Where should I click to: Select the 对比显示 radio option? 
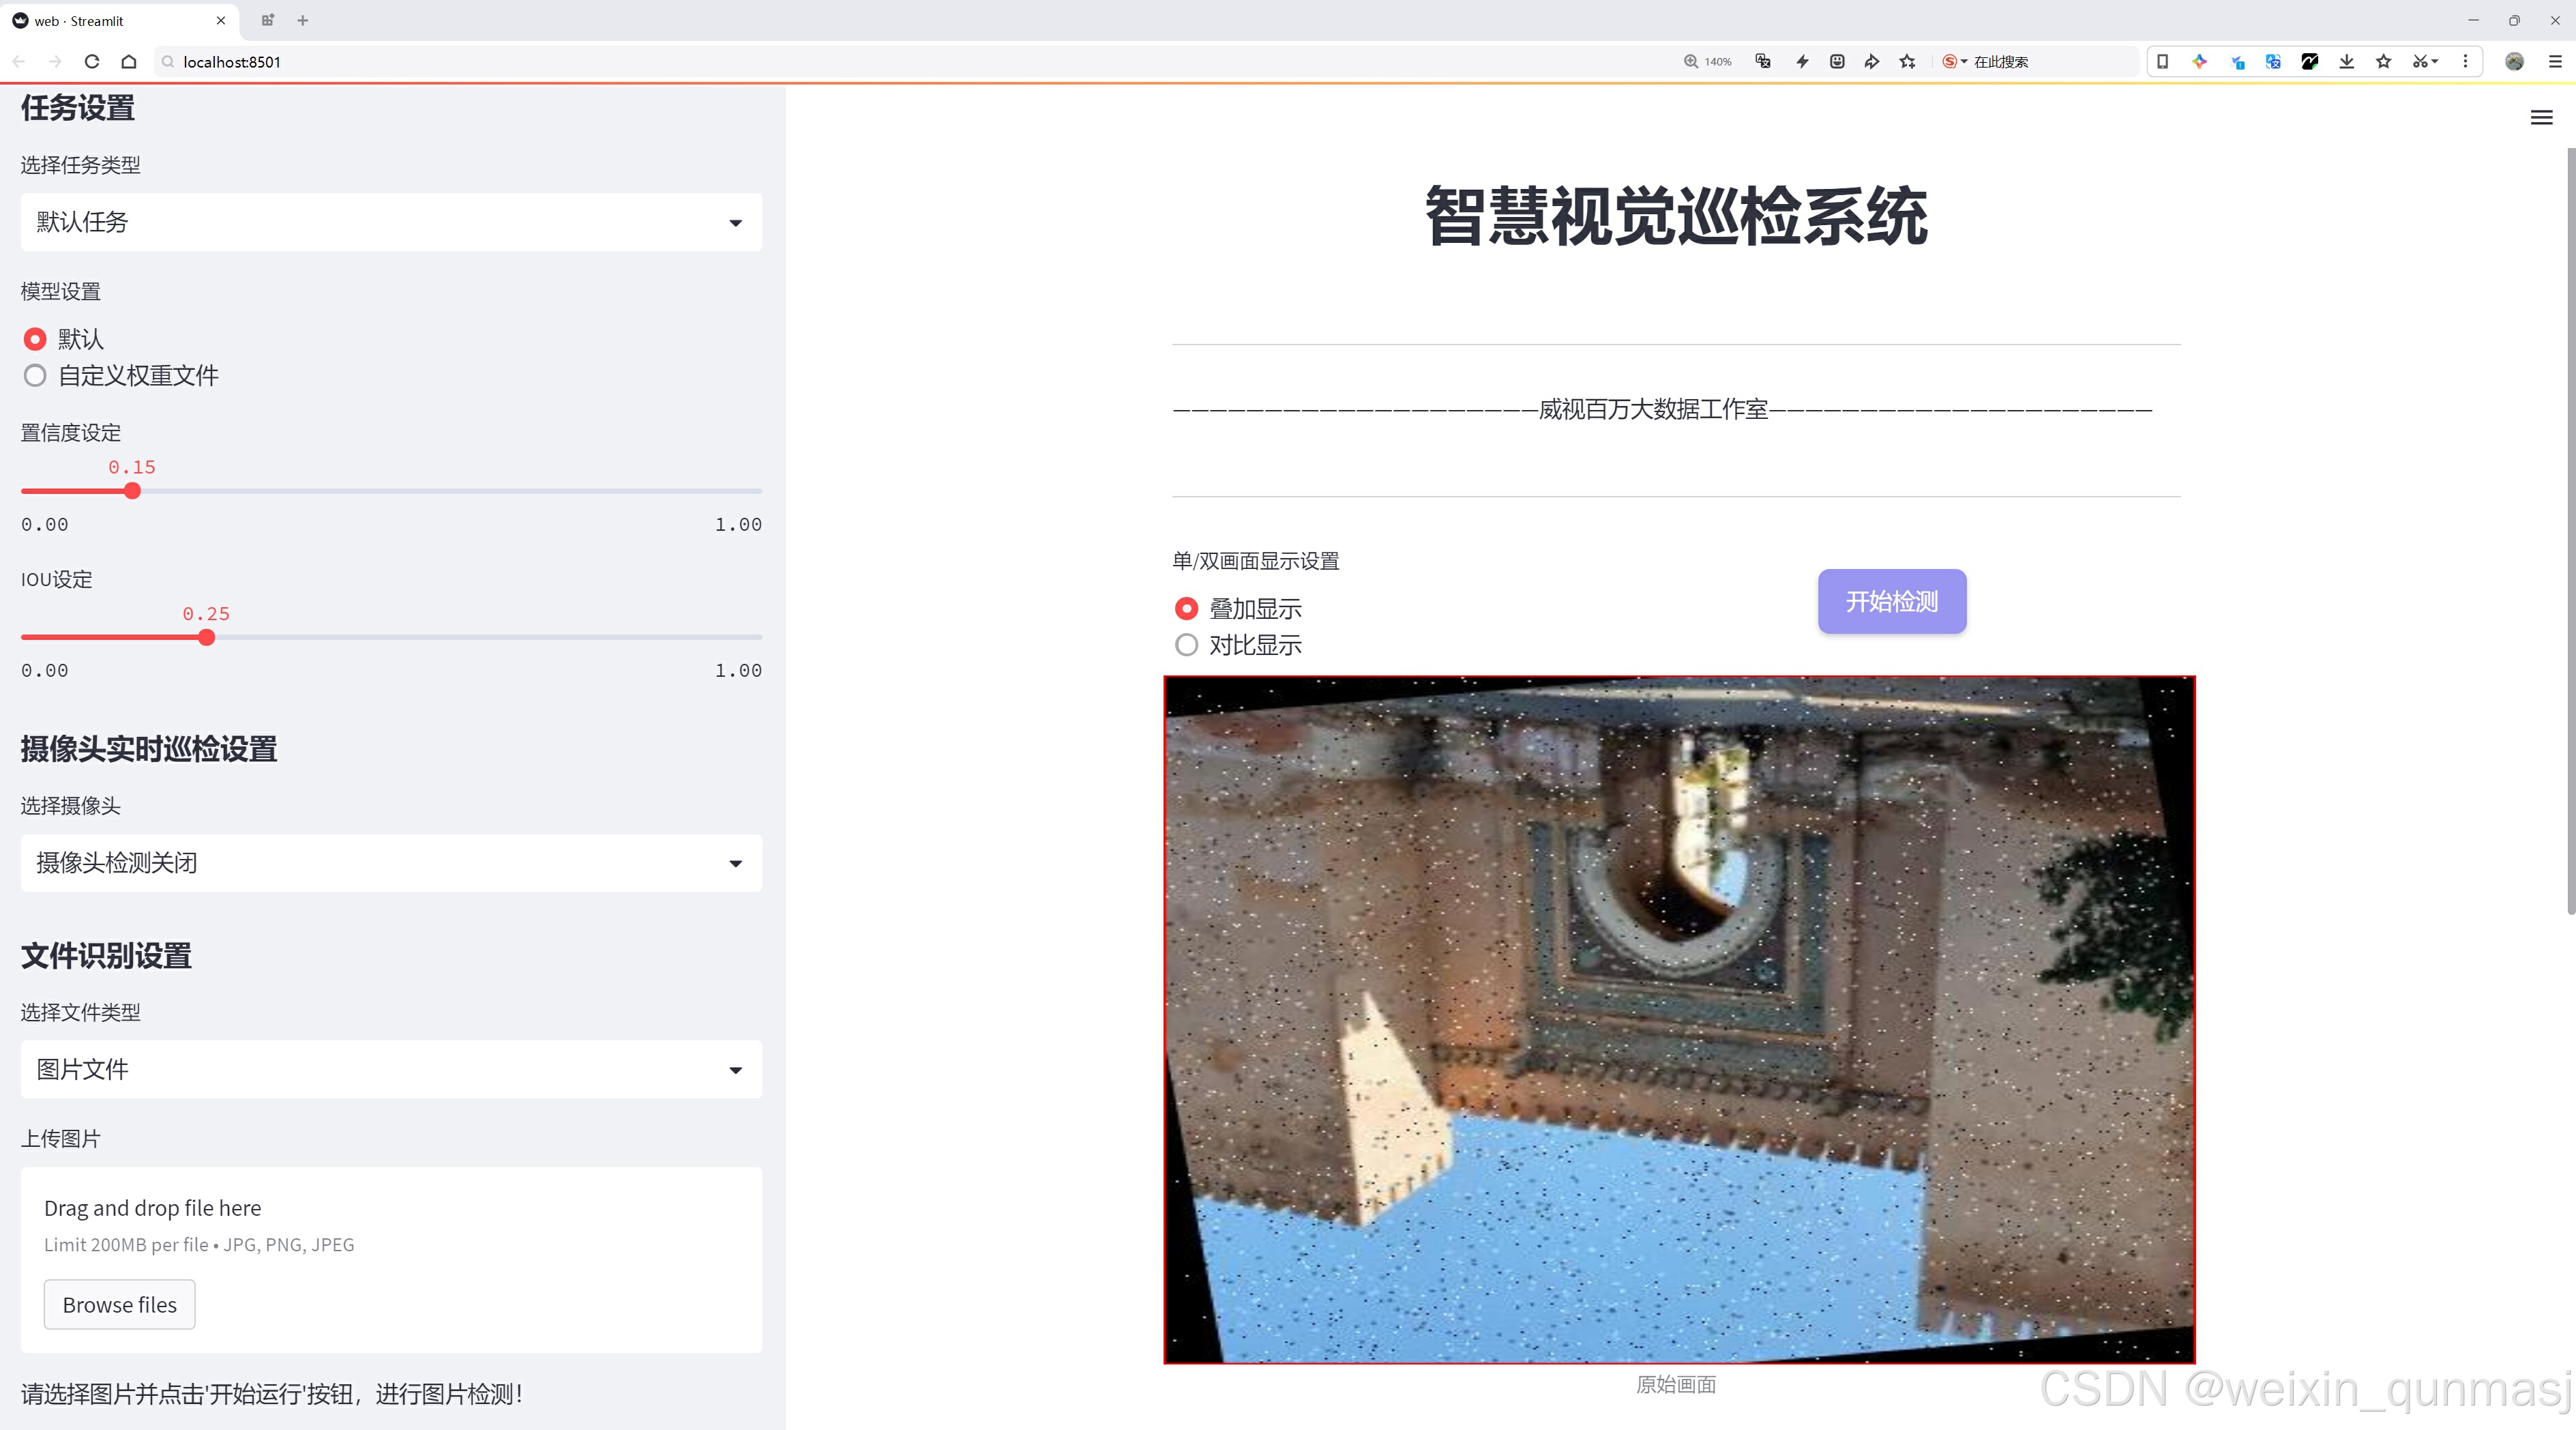pos(1186,645)
